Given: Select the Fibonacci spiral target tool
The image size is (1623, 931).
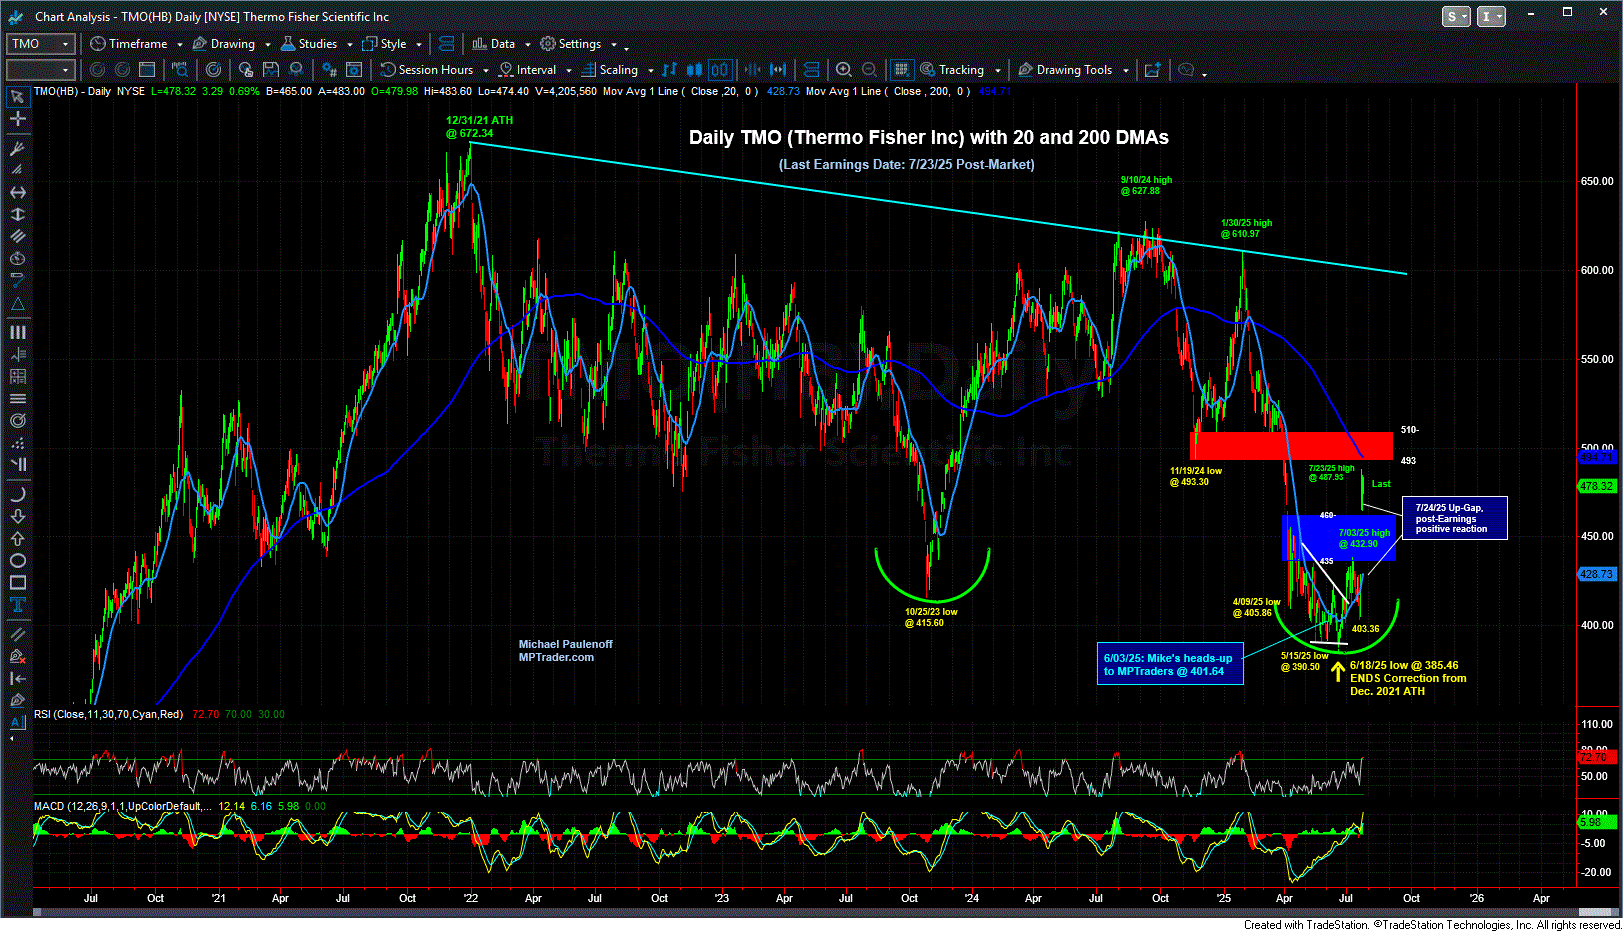Looking at the screenshot, I should (17, 421).
